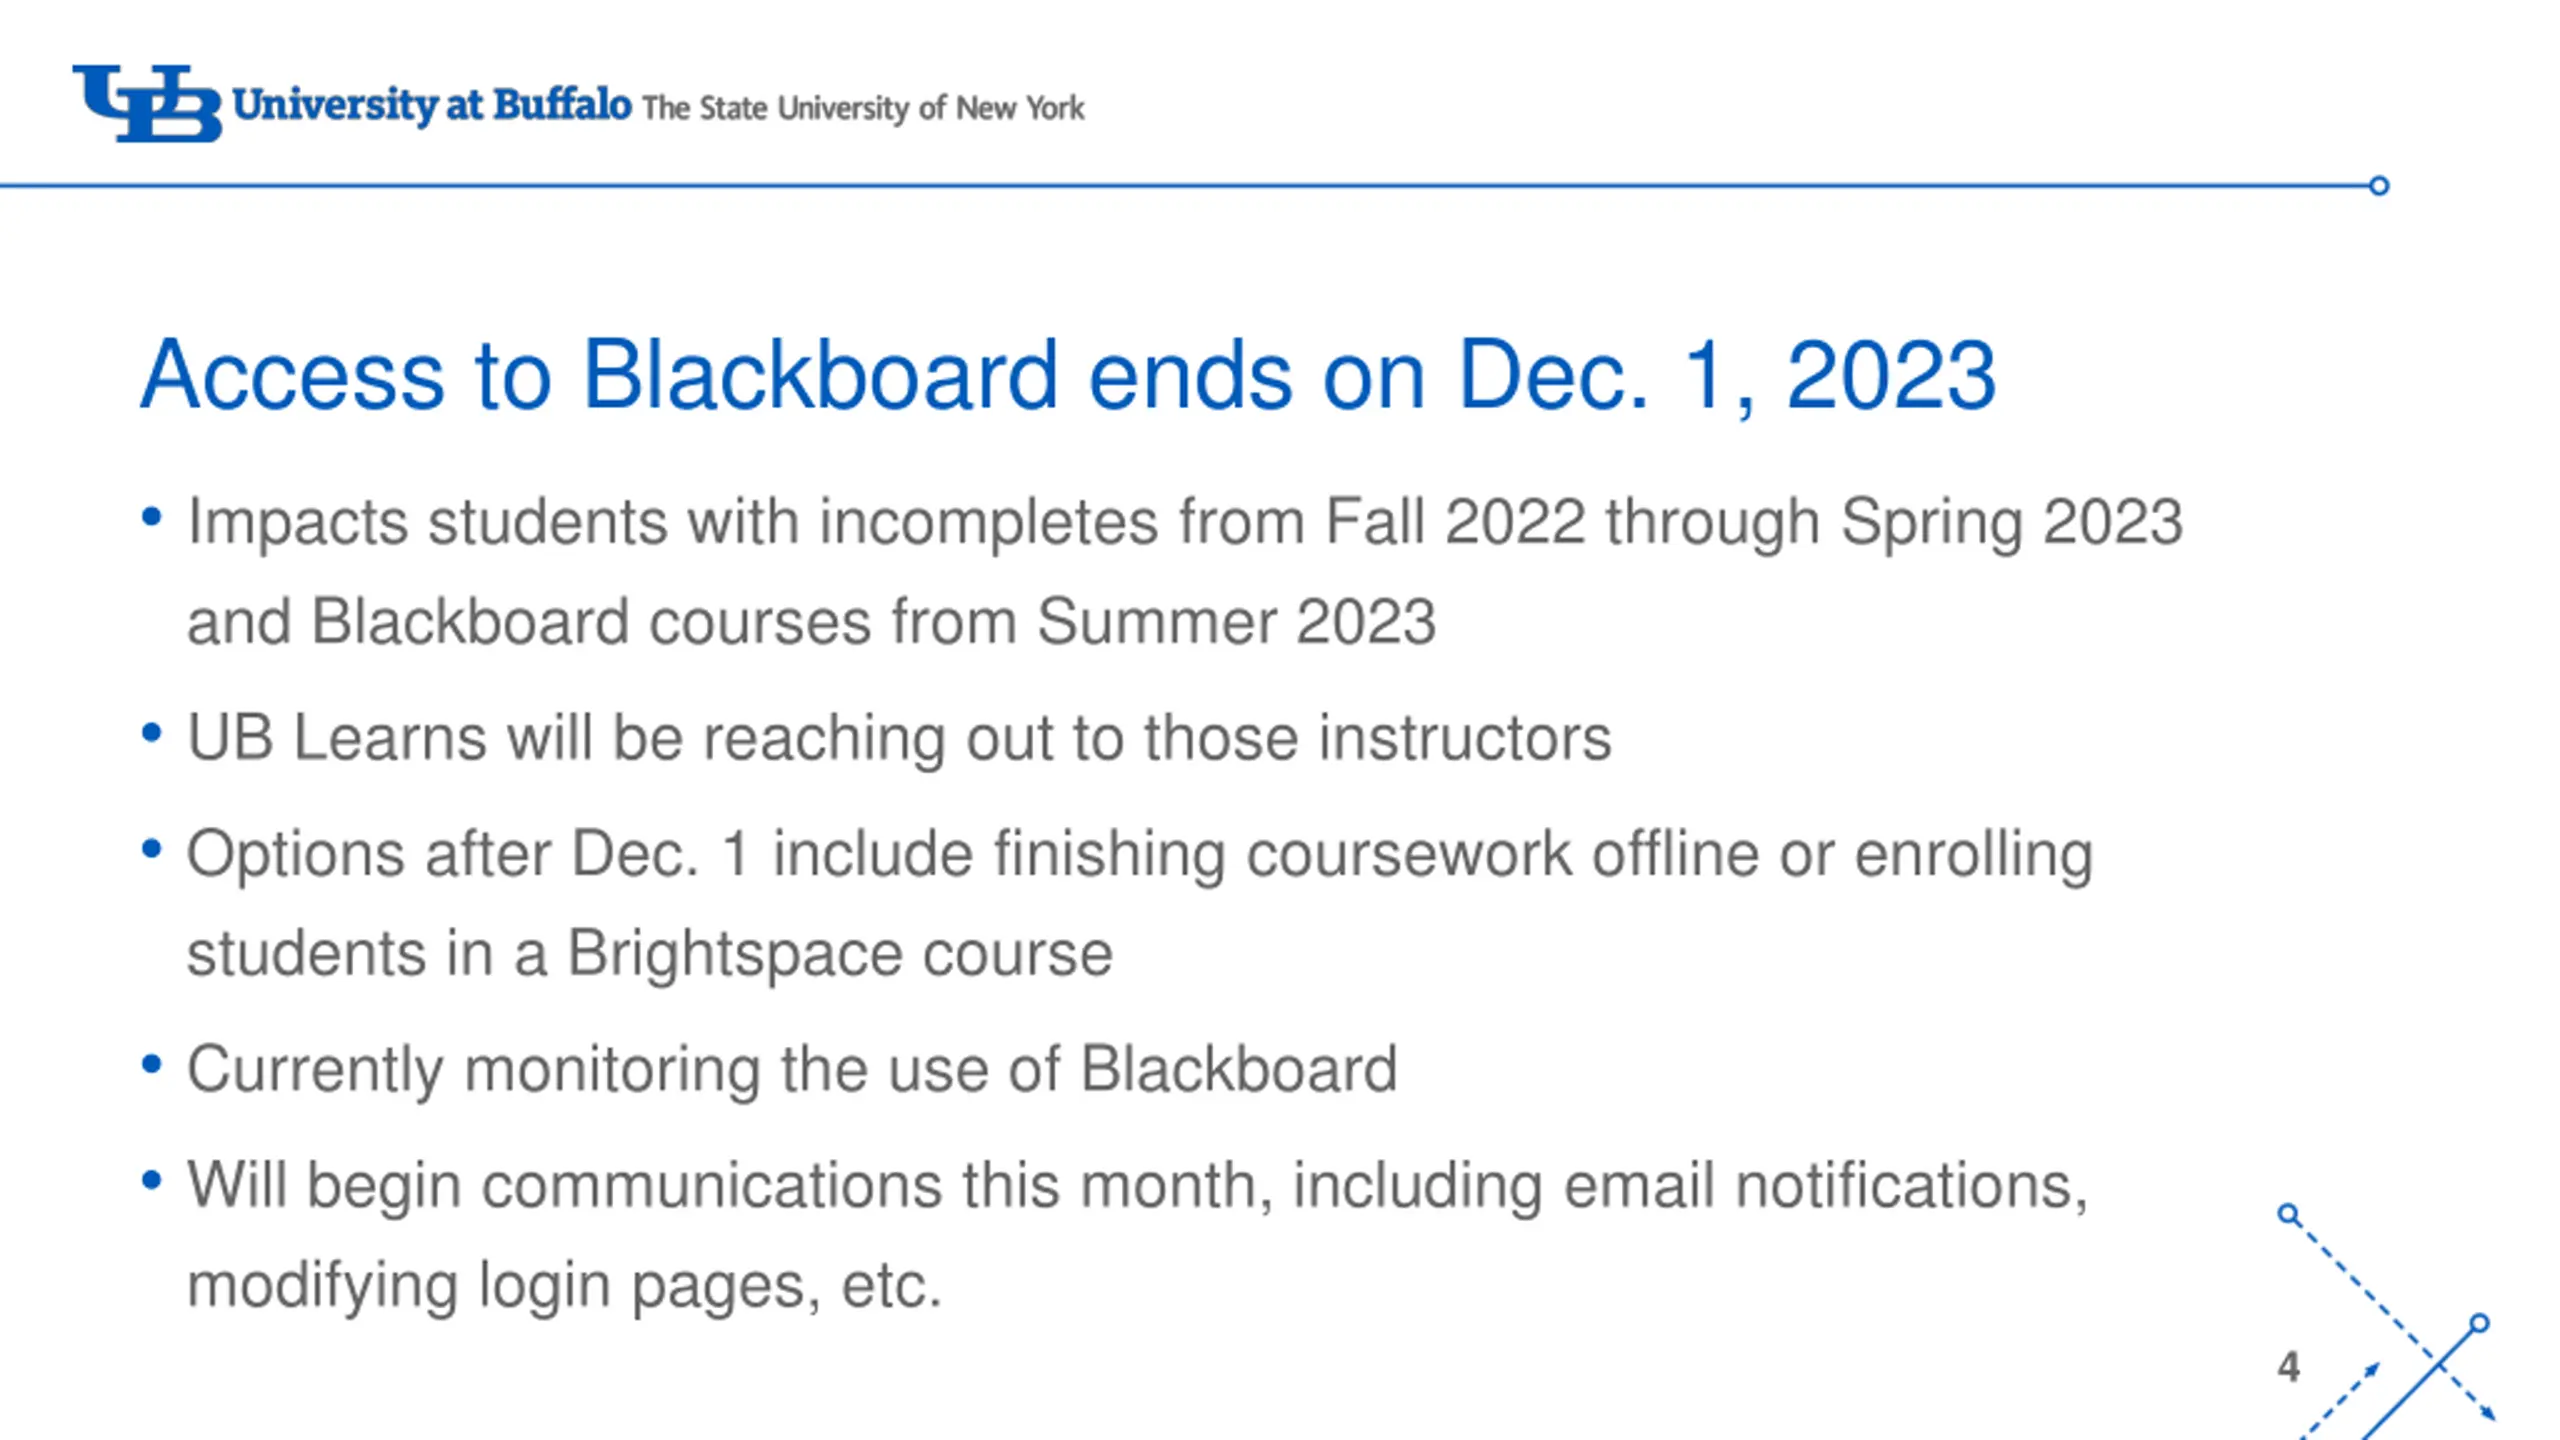Click the circle at the header line end
This screenshot has height=1440, width=2560.
pos(2379,186)
